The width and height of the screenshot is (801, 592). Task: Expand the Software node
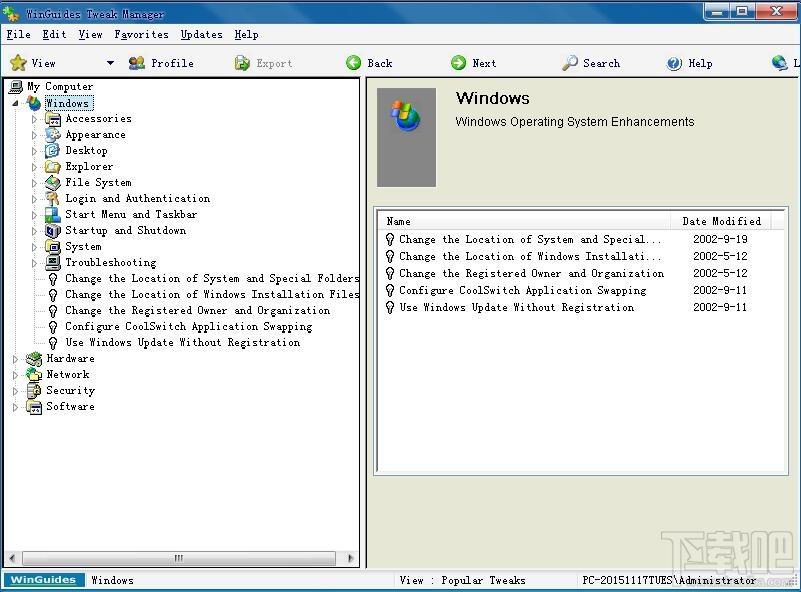click(x=15, y=407)
